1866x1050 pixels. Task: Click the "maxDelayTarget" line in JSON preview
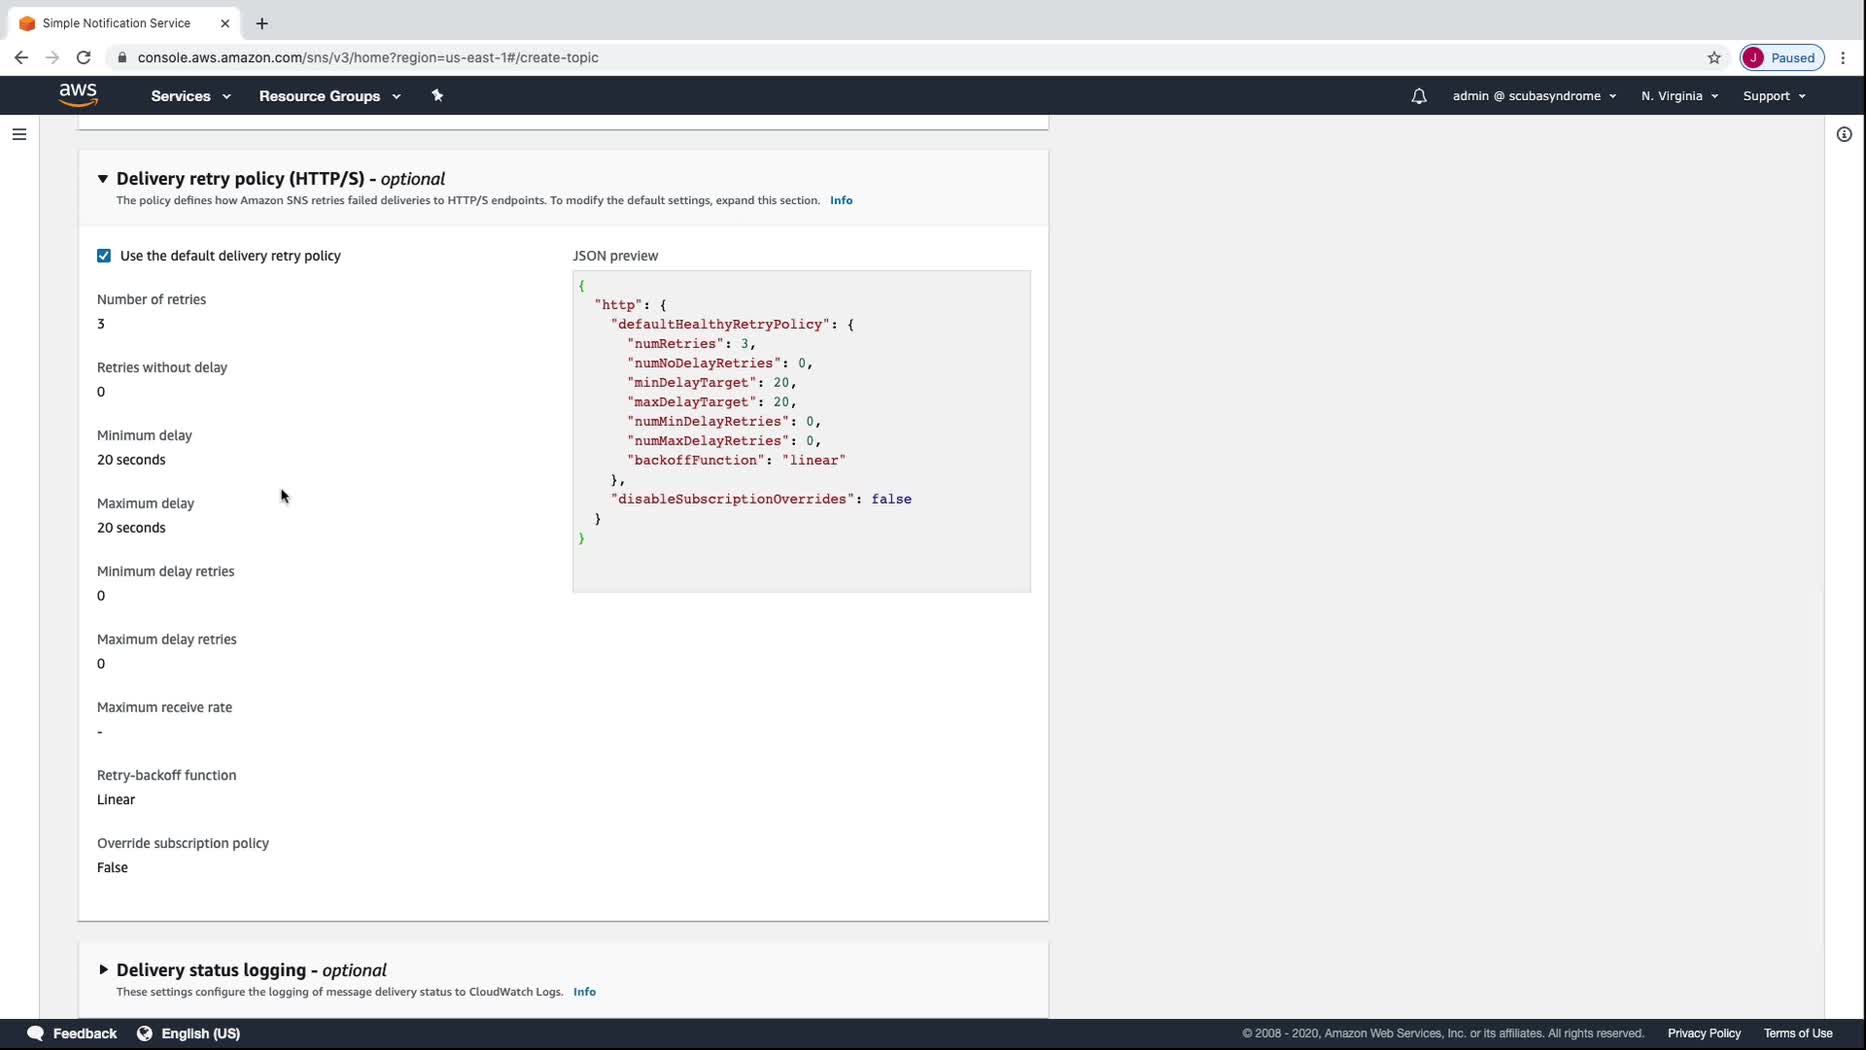tap(711, 402)
